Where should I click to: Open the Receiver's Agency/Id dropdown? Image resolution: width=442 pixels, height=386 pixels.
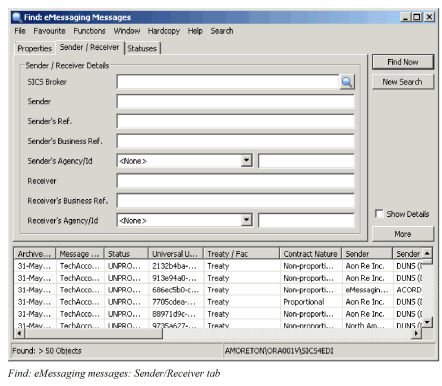pyautogui.click(x=246, y=220)
